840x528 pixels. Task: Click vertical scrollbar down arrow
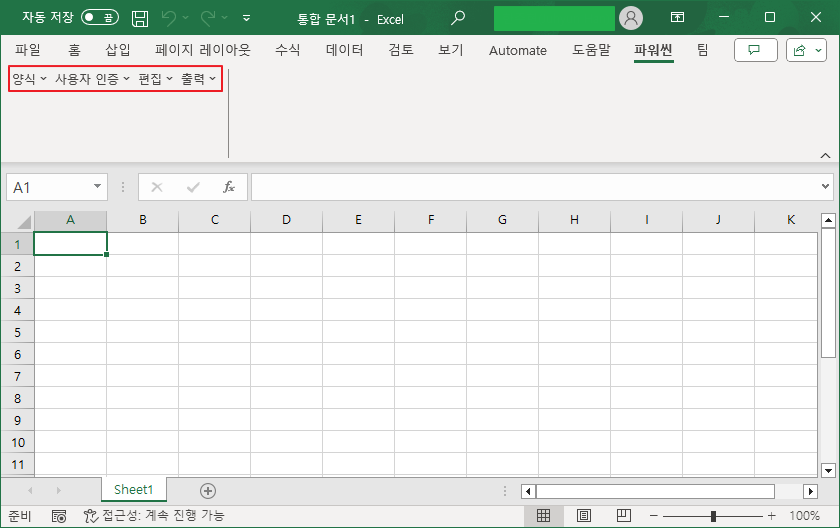click(x=828, y=471)
